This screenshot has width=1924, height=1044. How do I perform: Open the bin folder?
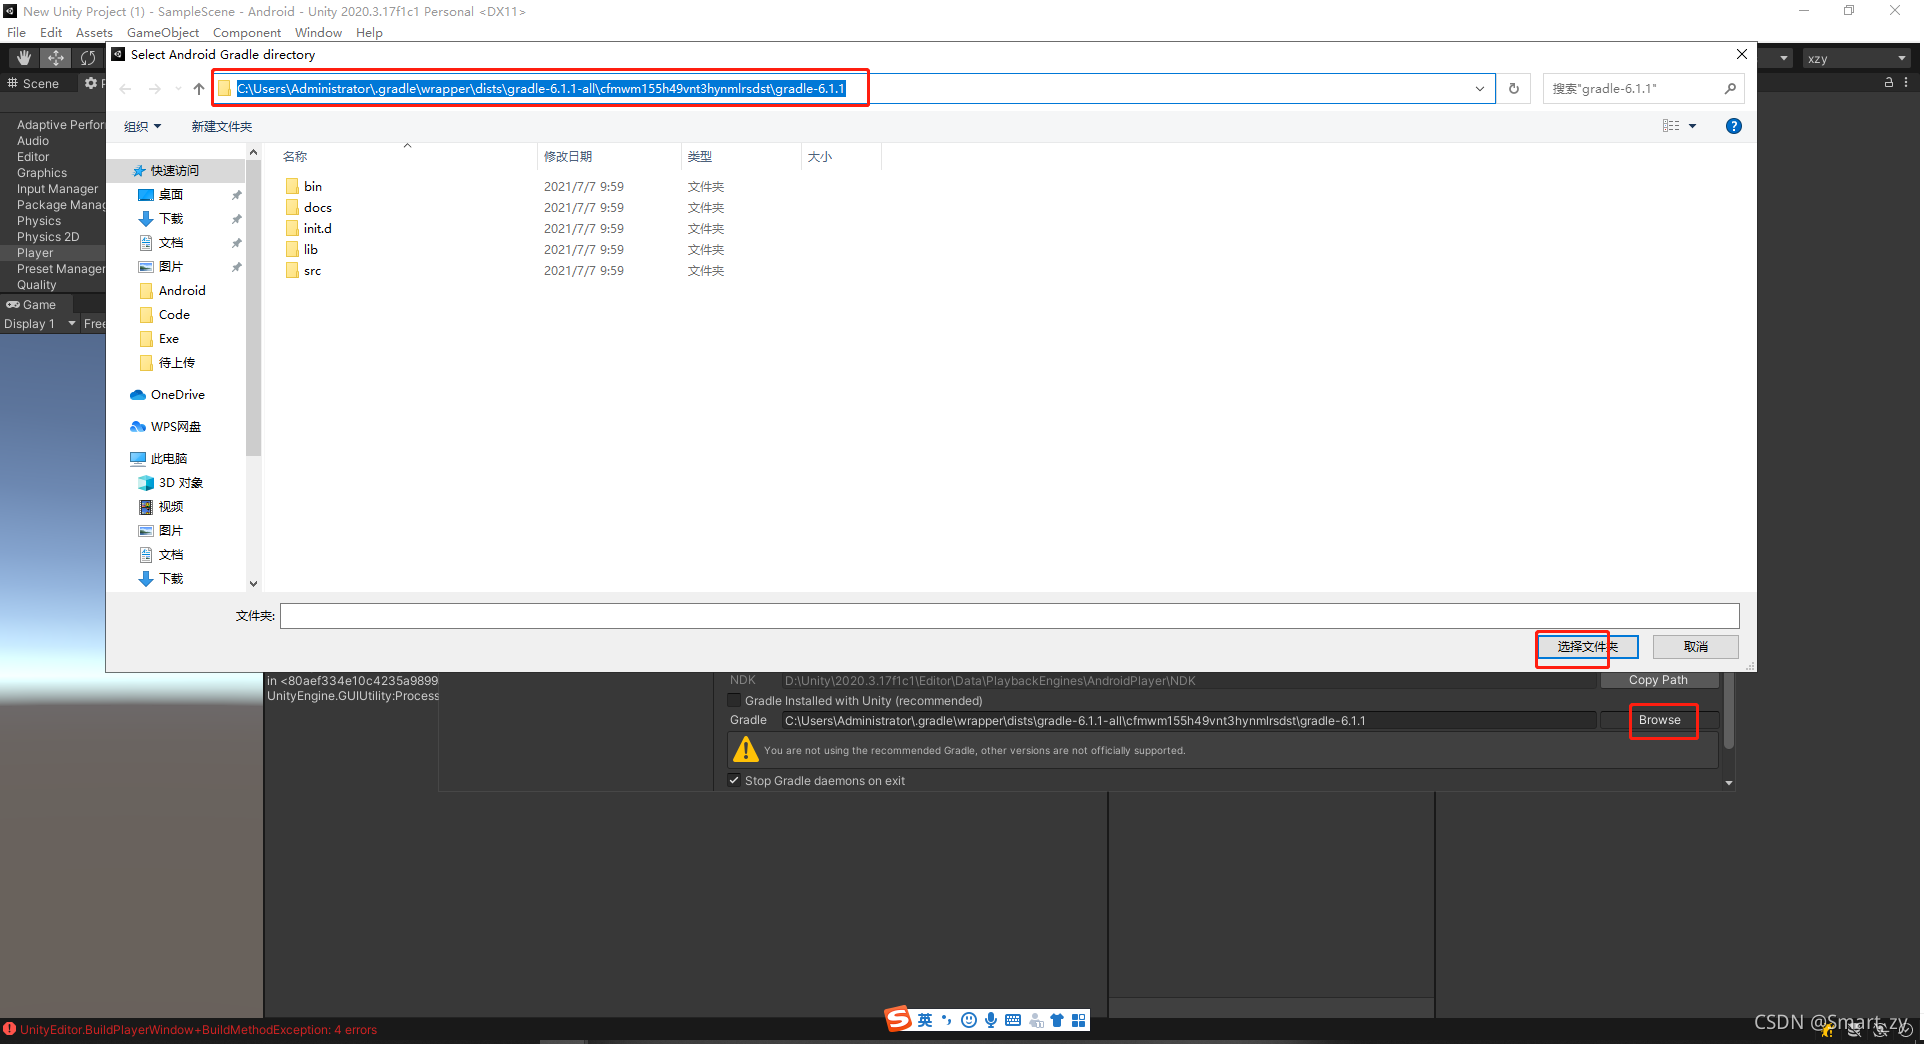(313, 186)
